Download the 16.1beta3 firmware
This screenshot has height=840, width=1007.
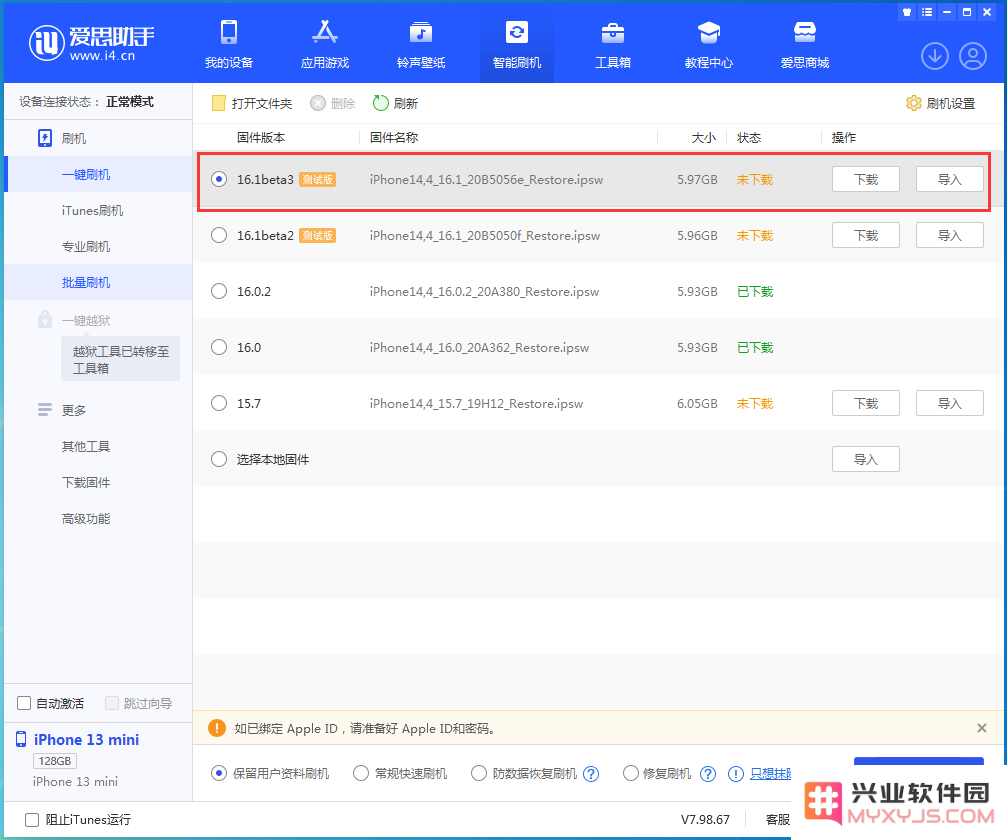pyautogui.click(x=866, y=179)
